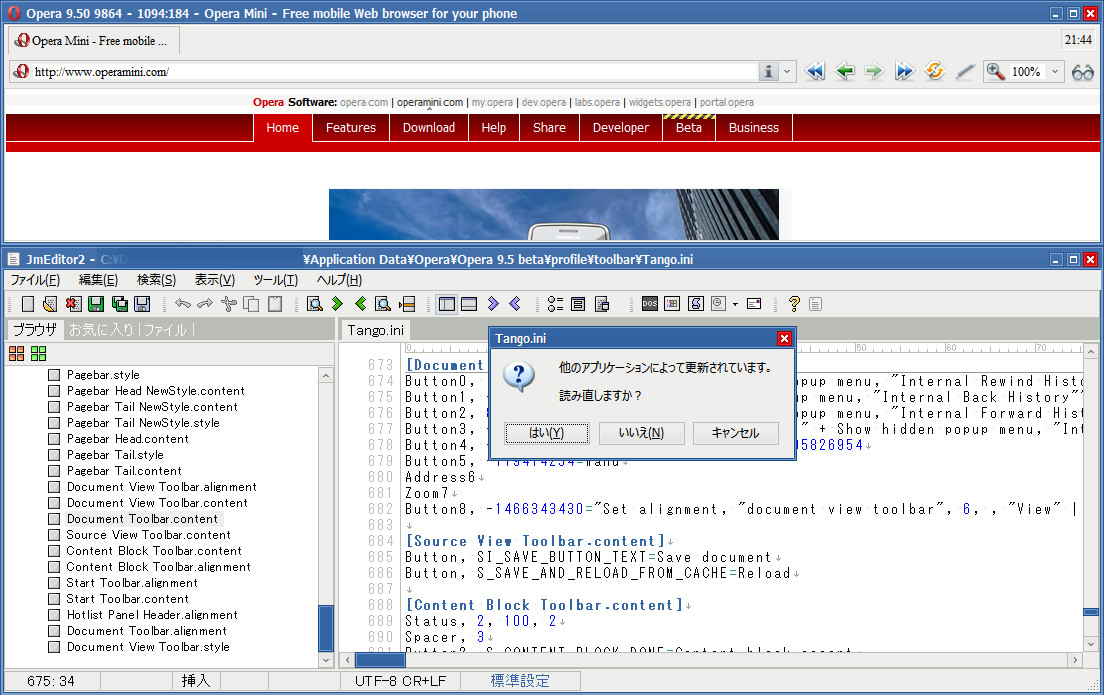Open the 検索(S) menu

(156, 280)
